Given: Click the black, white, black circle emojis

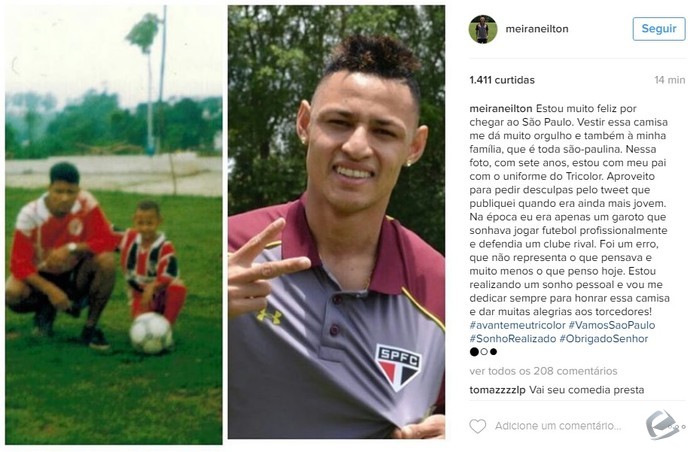Looking at the screenshot, I should 483,352.
